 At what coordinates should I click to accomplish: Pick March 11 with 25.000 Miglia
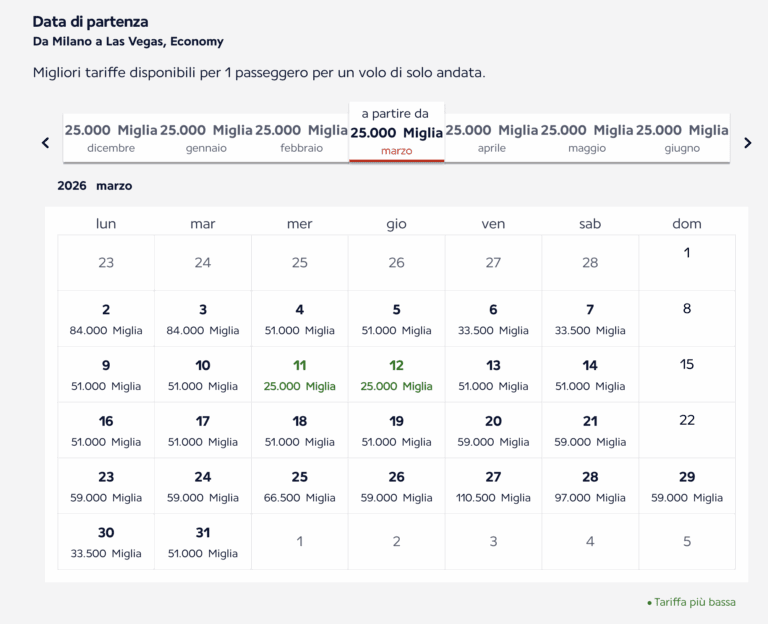coord(300,375)
